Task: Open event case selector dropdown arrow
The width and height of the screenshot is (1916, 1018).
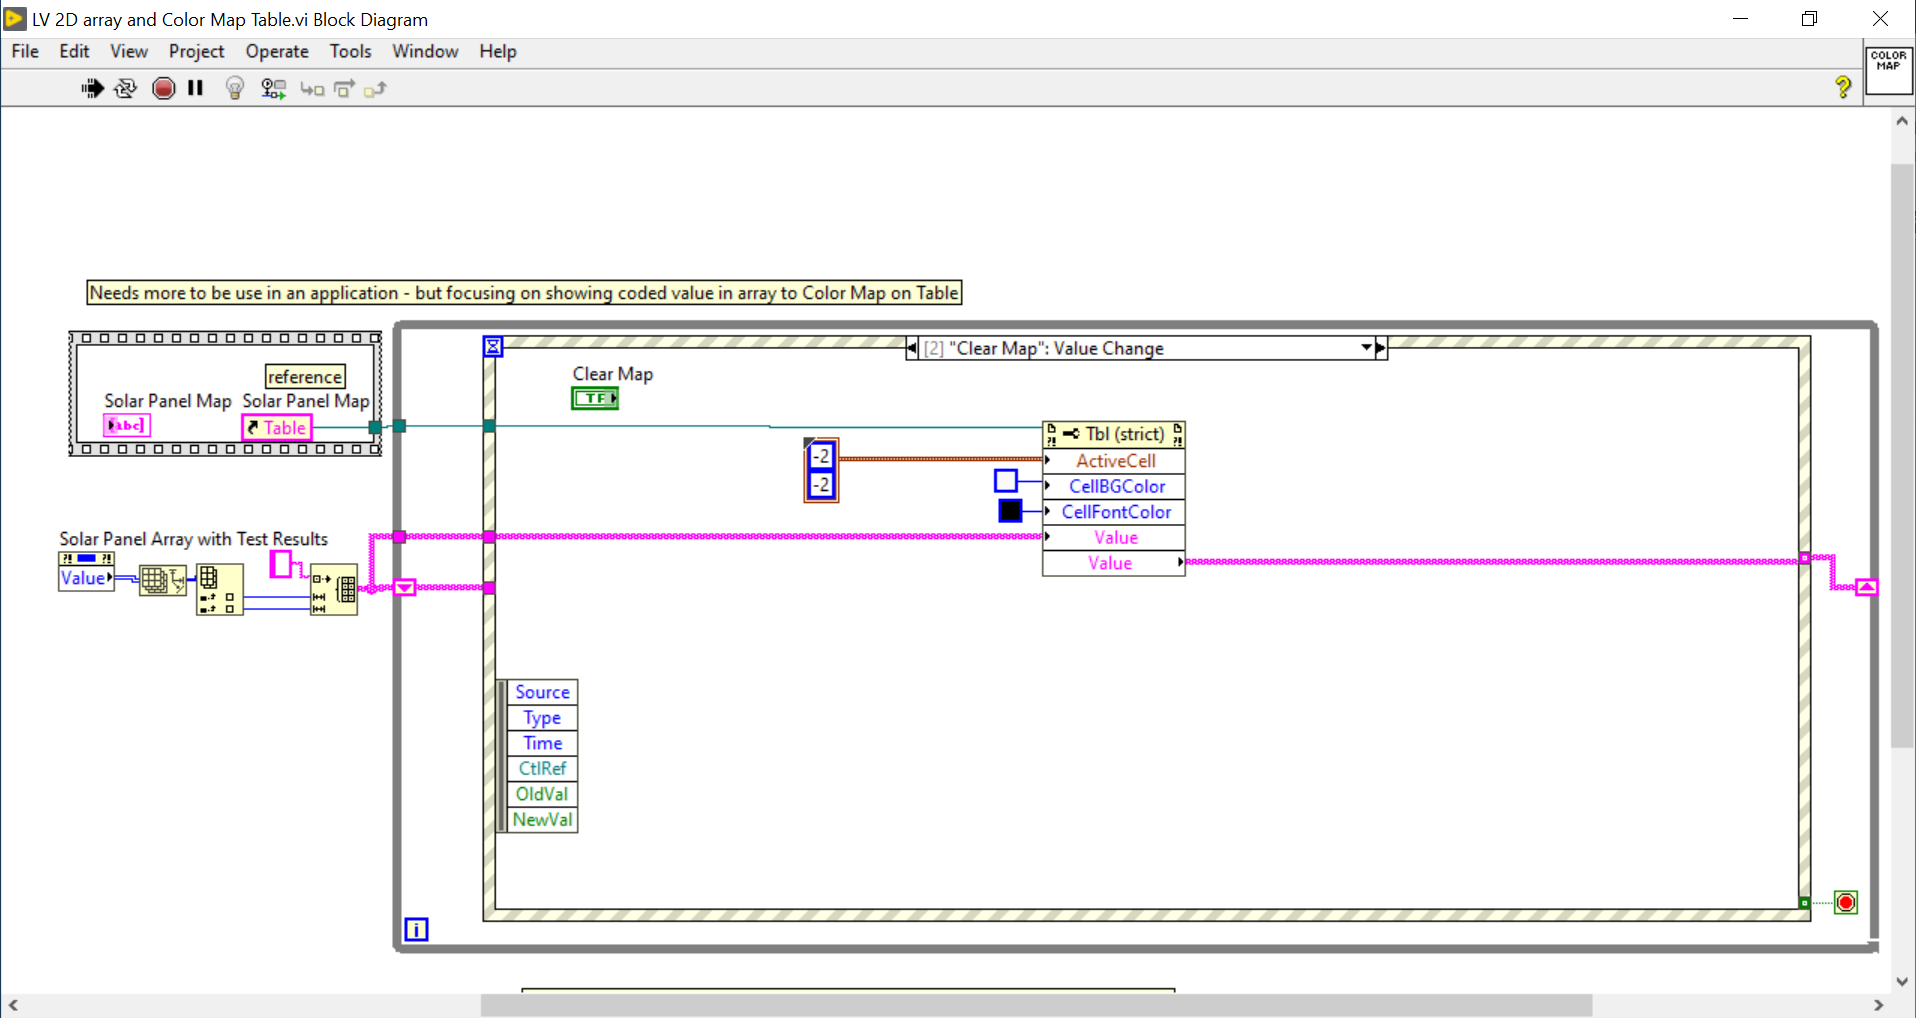Action: click(x=1366, y=348)
